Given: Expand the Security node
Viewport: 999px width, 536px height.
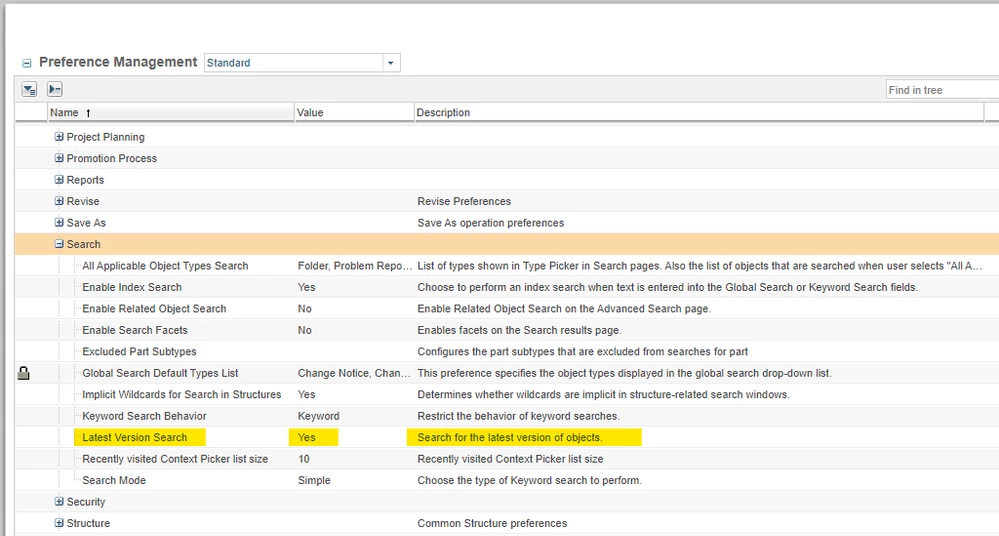Looking at the screenshot, I should [59, 502].
